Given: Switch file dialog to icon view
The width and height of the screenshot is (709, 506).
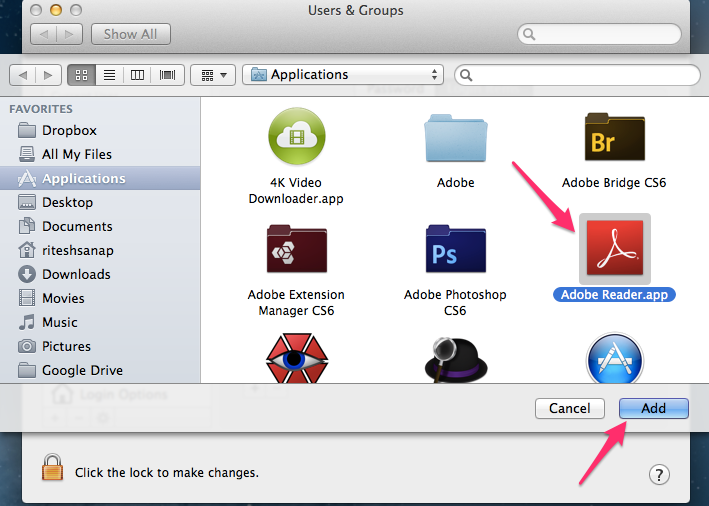Looking at the screenshot, I should pos(81,75).
